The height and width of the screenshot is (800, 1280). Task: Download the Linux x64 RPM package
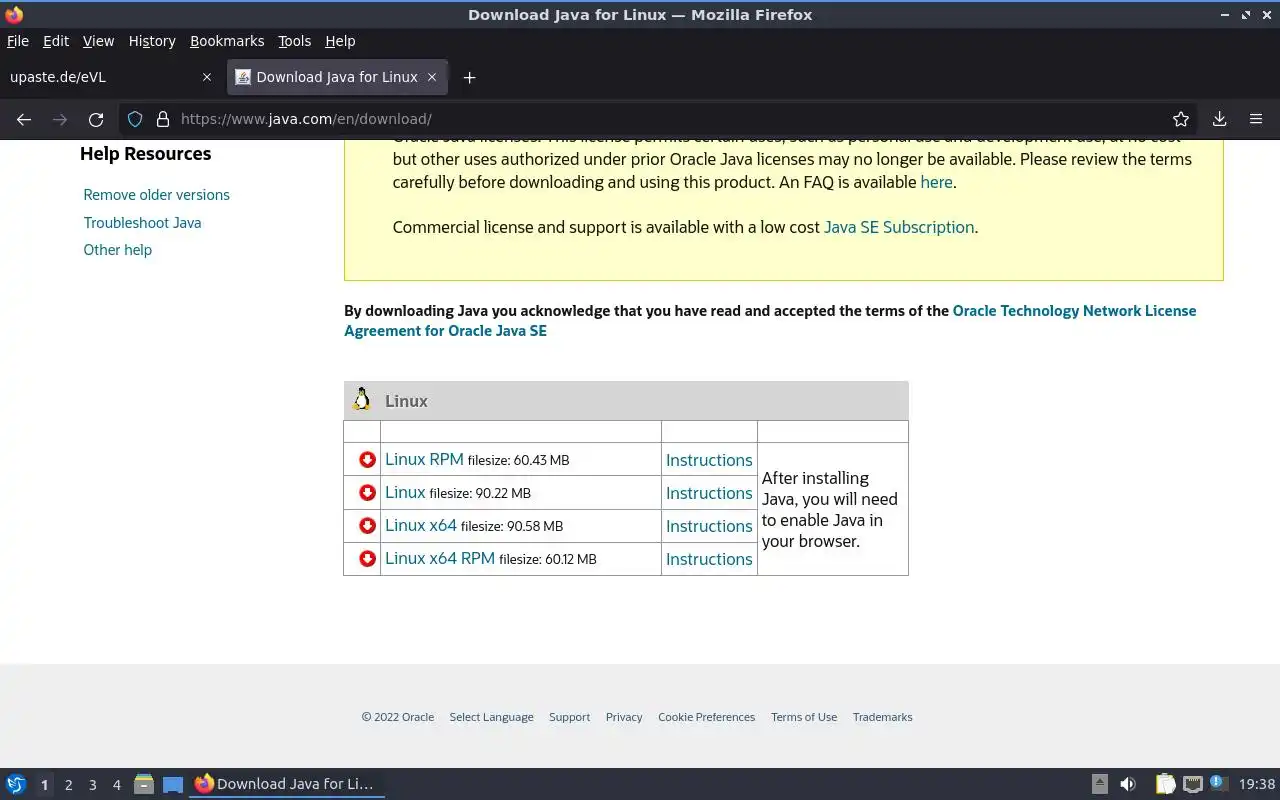(440, 558)
